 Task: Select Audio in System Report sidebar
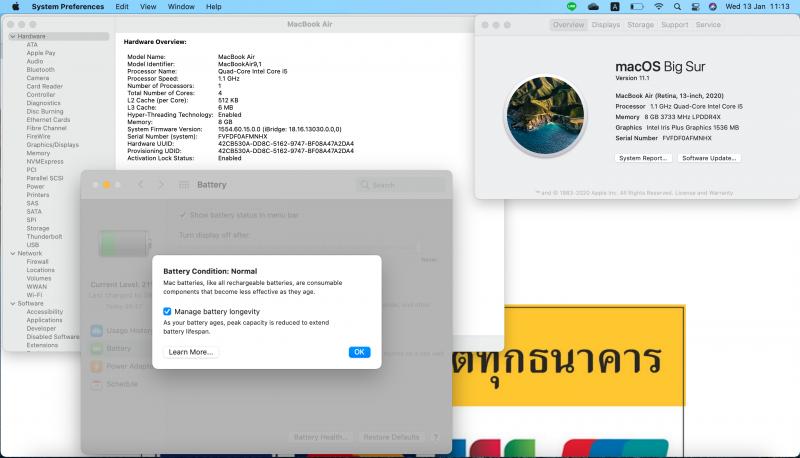coord(35,61)
